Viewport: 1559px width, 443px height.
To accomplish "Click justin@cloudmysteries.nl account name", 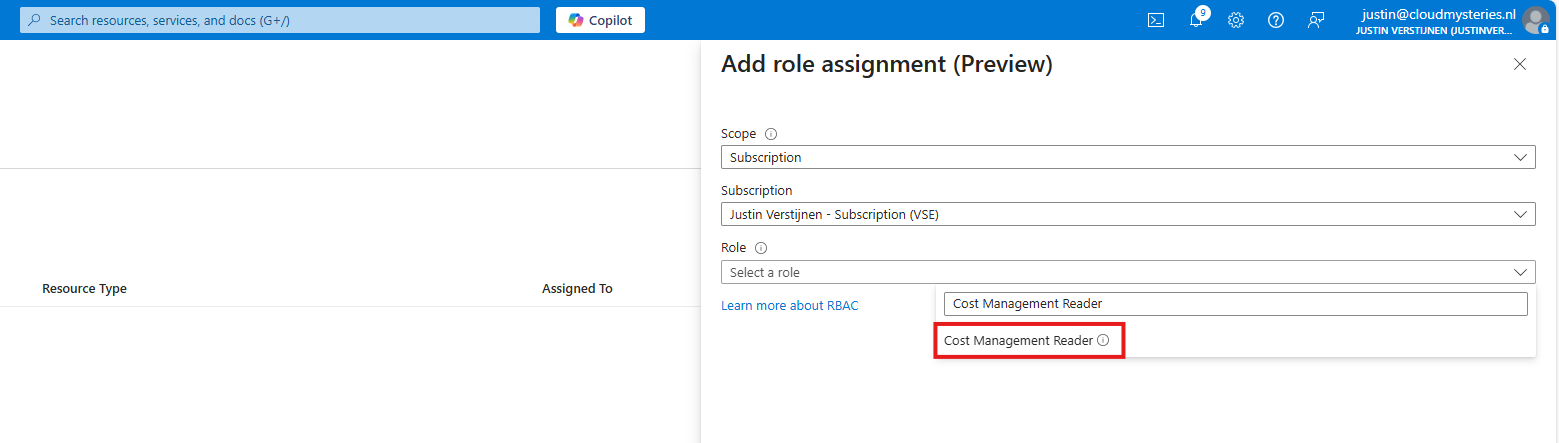I will coord(1440,14).
